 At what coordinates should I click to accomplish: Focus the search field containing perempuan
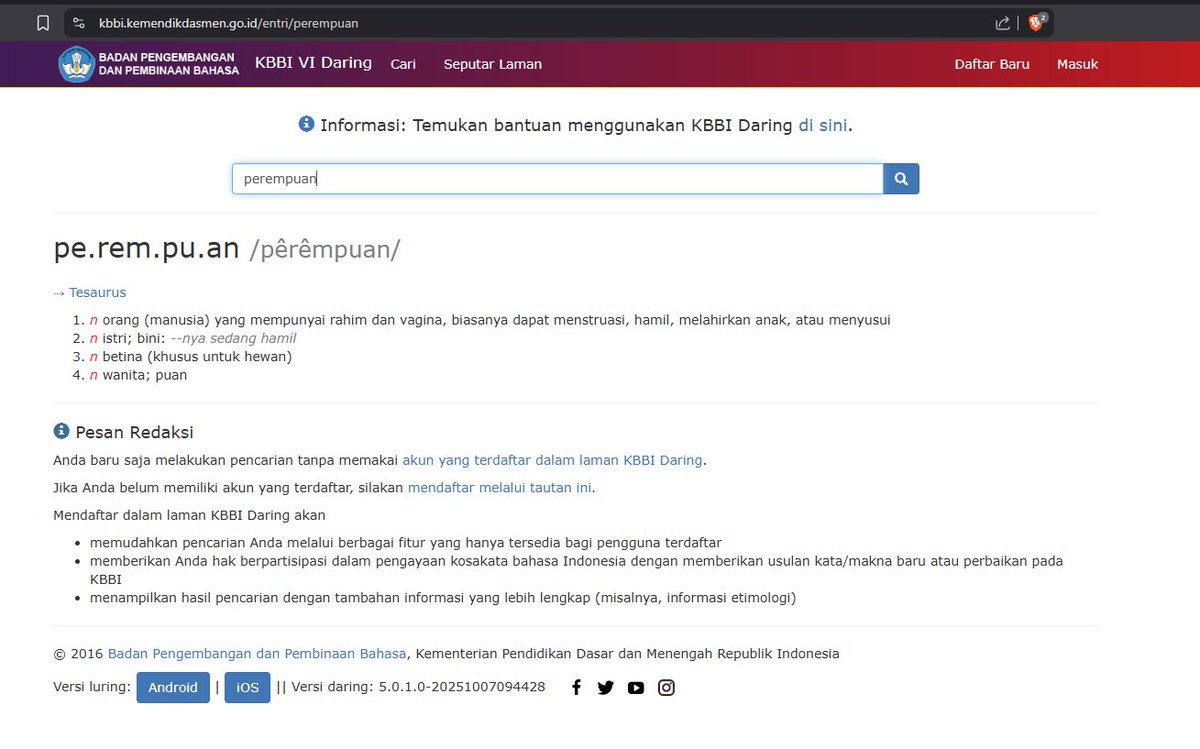[558, 179]
